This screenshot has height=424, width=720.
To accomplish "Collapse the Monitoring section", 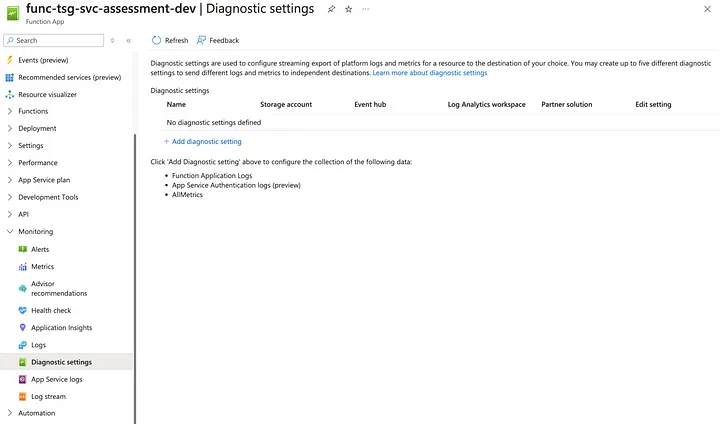I will pos(10,232).
